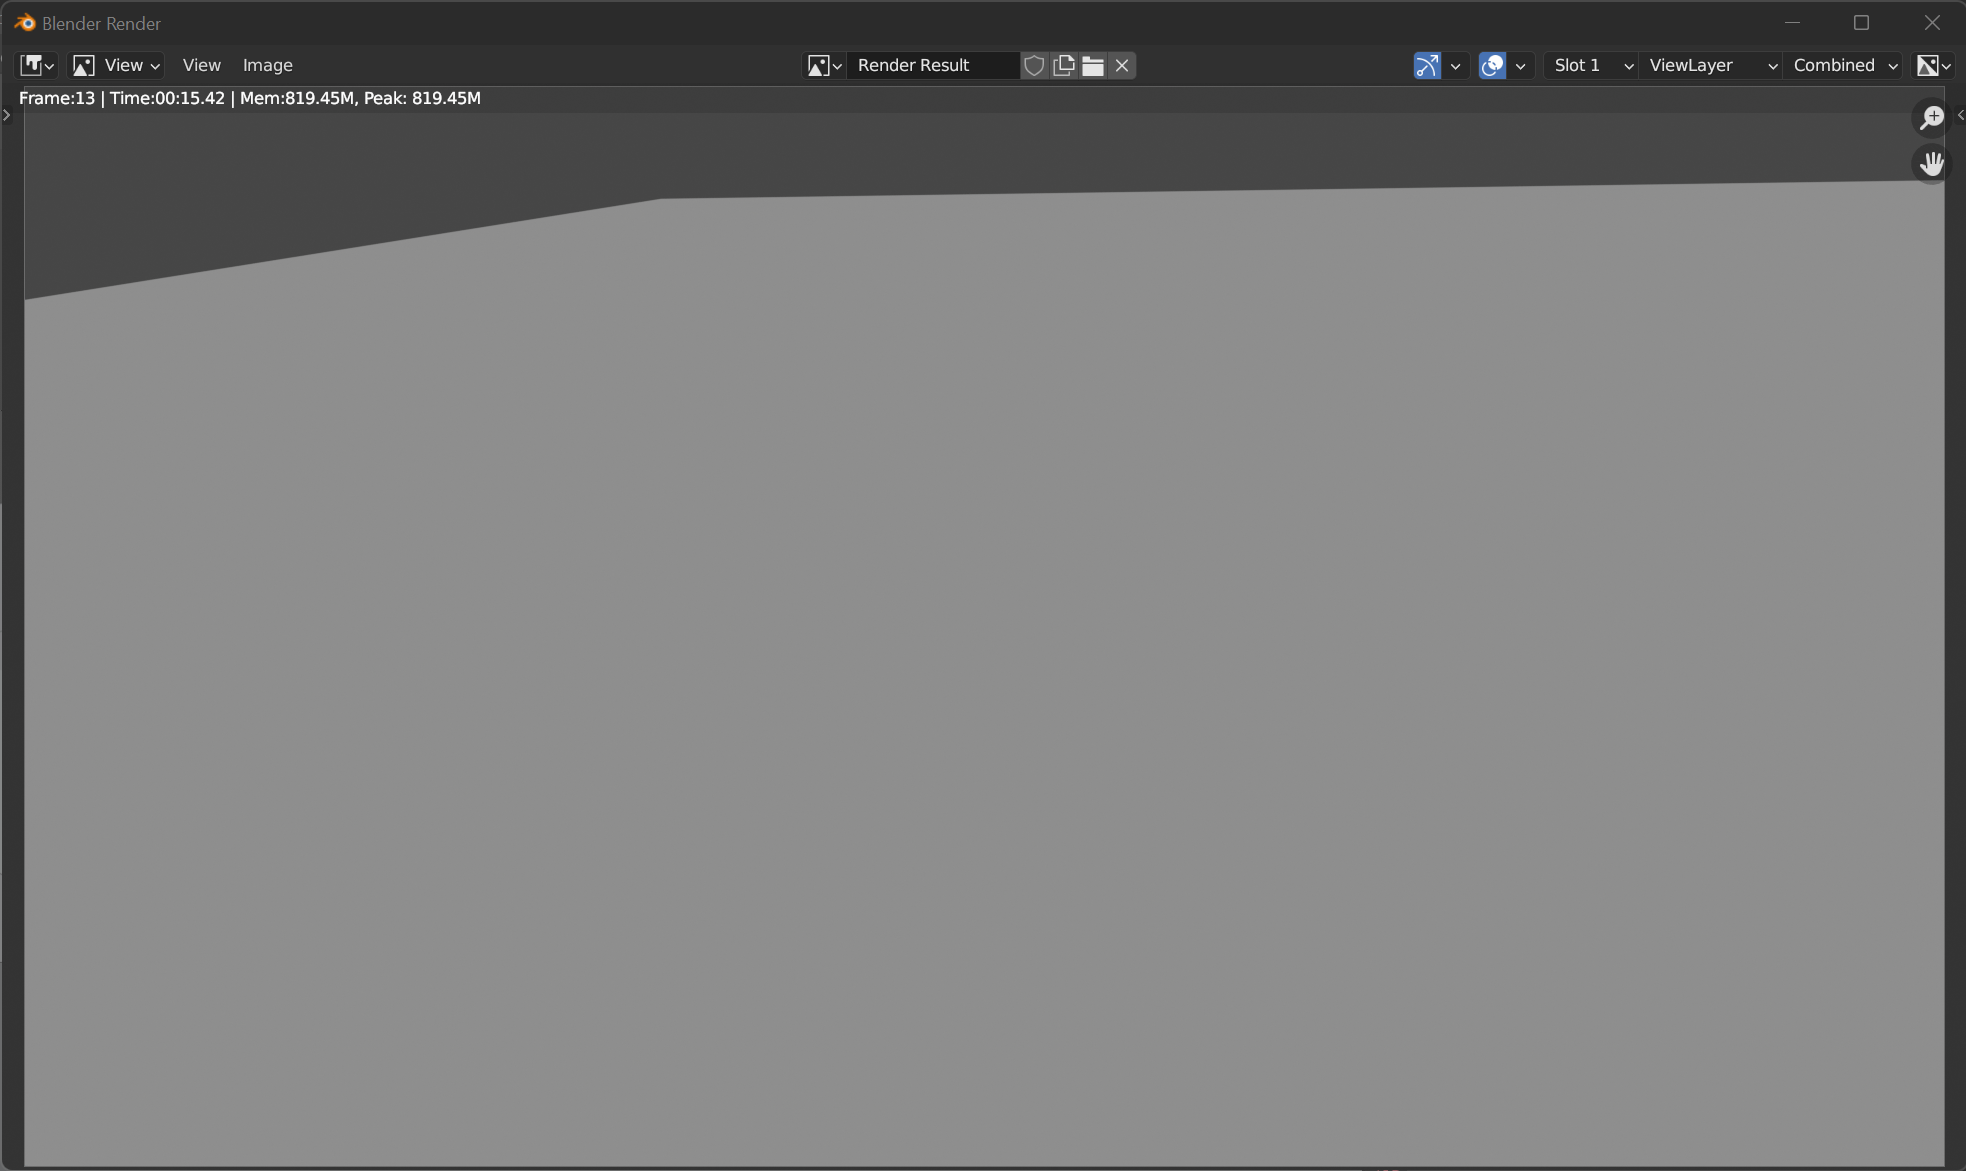Create new image with the New Image icon
The width and height of the screenshot is (1966, 1171).
click(x=1064, y=65)
